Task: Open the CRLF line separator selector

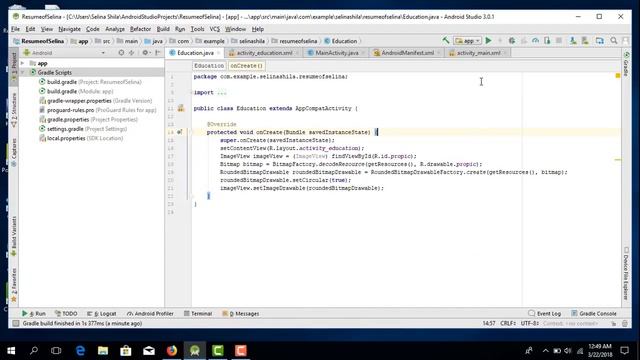Action: 508,323
